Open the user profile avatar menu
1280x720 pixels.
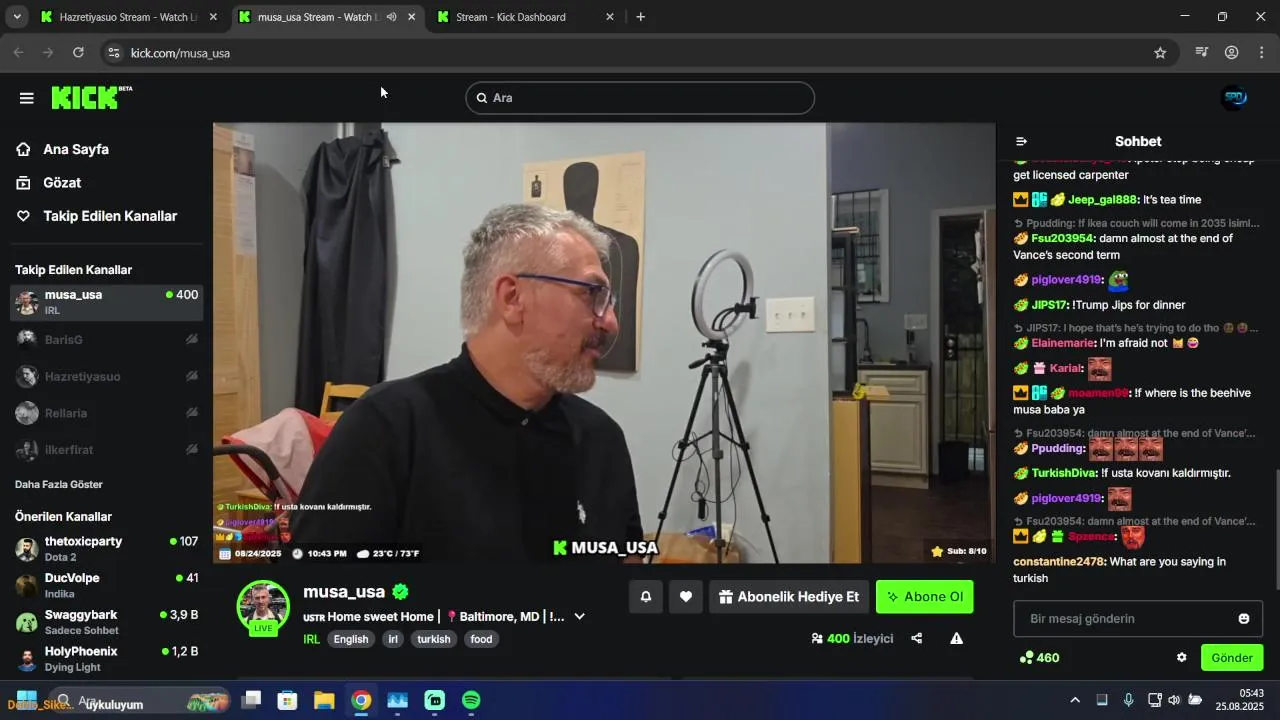[x=1234, y=98]
